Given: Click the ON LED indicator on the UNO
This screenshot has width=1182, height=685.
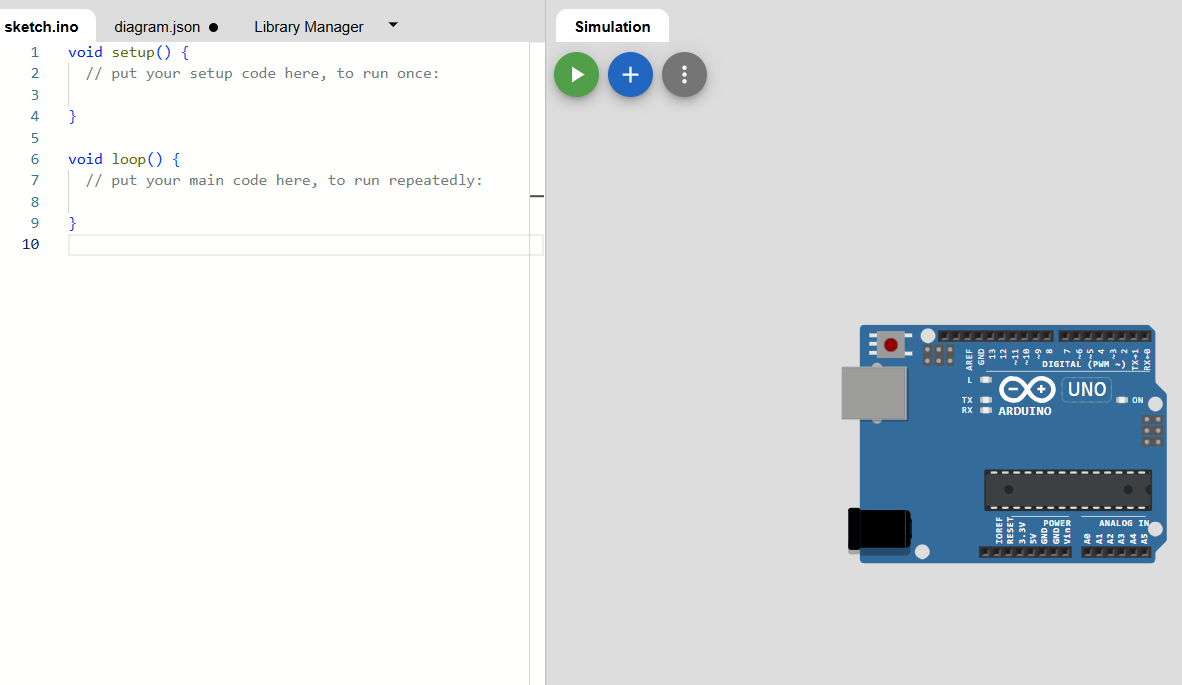Looking at the screenshot, I should (1122, 400).
